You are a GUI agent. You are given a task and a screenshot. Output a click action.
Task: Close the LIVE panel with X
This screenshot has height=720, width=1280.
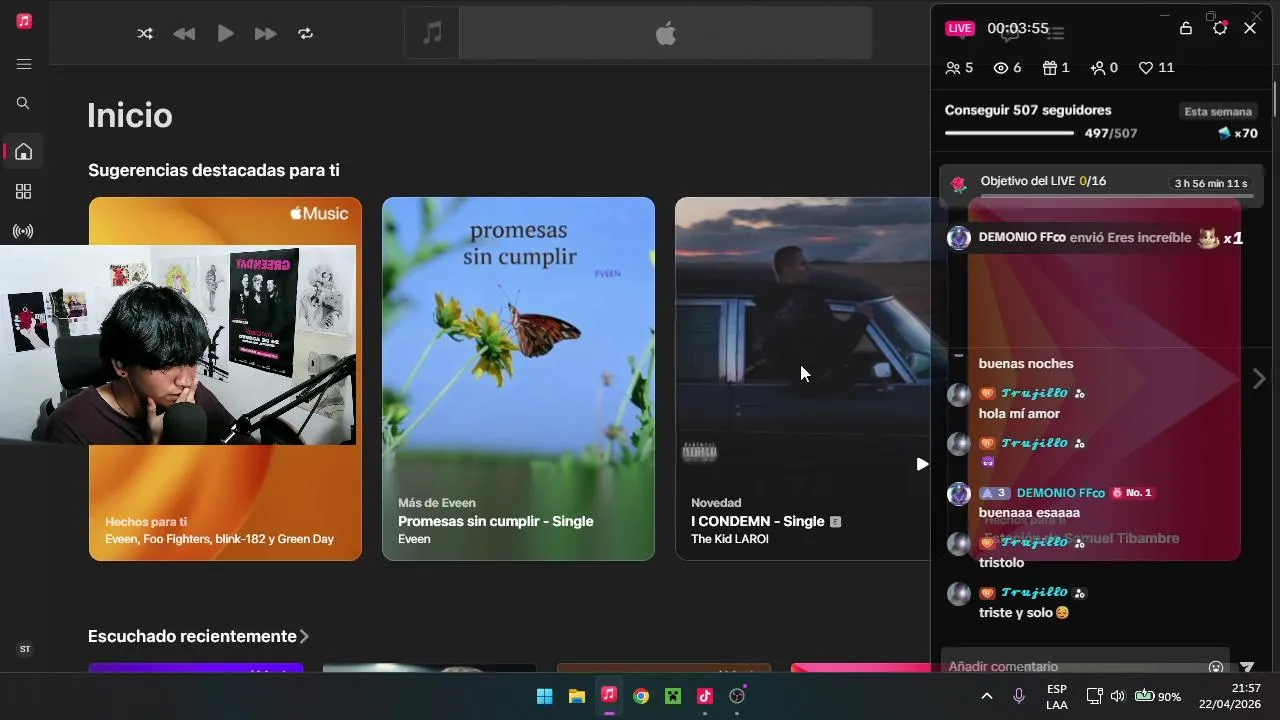tap(1250, 28)
